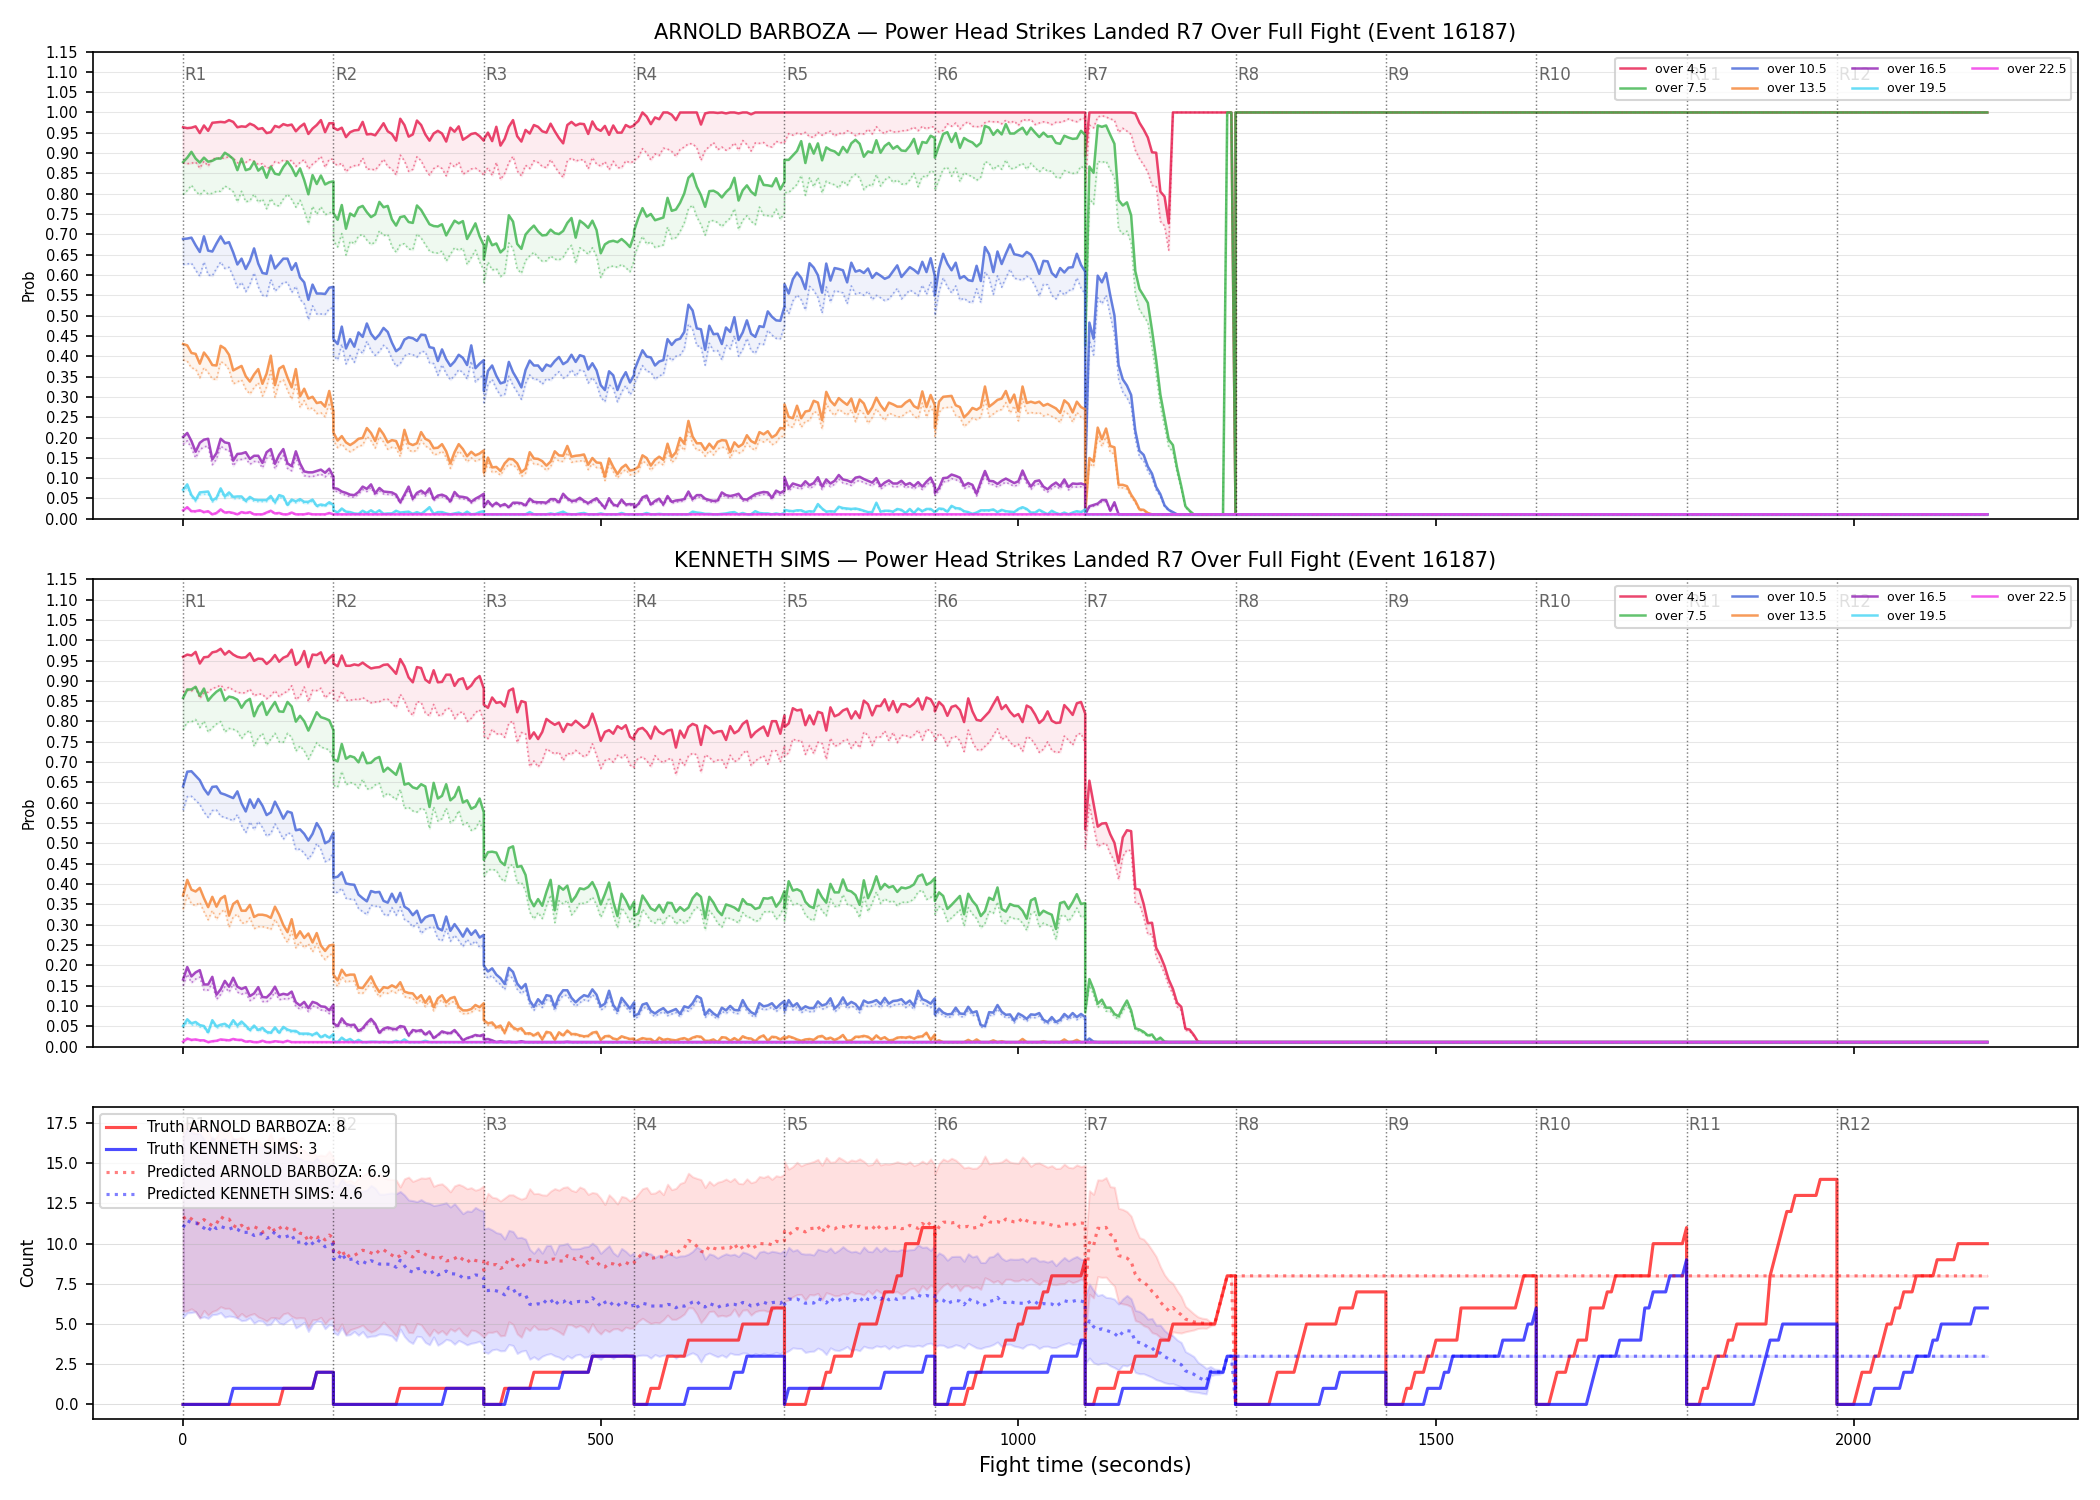The image size is (2100, 1500).
Task: Click the 'over 22.5' legend entry in Arnold Barboza chart
Action: (x=2018, y=69)
